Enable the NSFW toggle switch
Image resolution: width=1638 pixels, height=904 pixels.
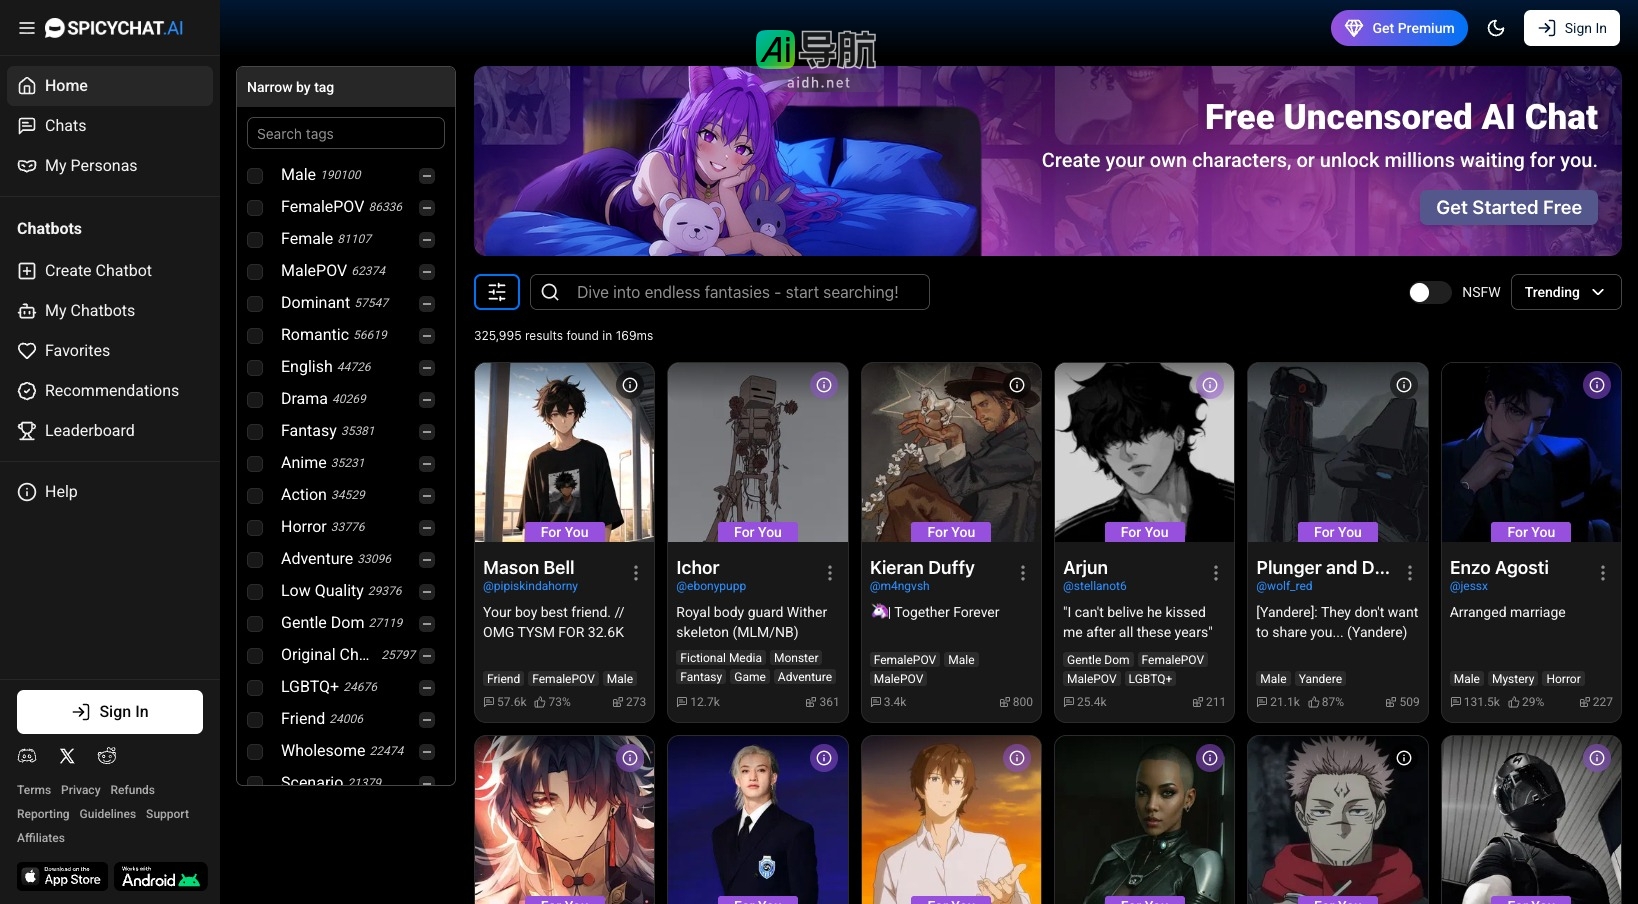coord(1428,292)
